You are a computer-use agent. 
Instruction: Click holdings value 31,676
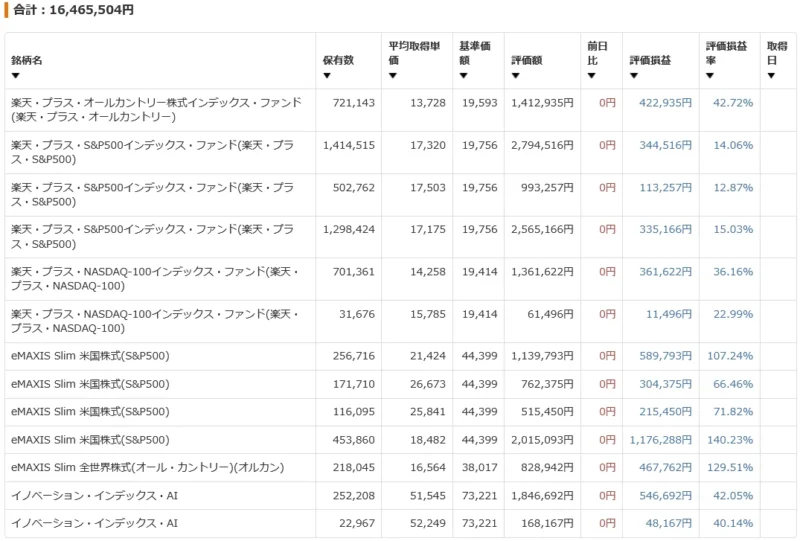coord(357,314)
